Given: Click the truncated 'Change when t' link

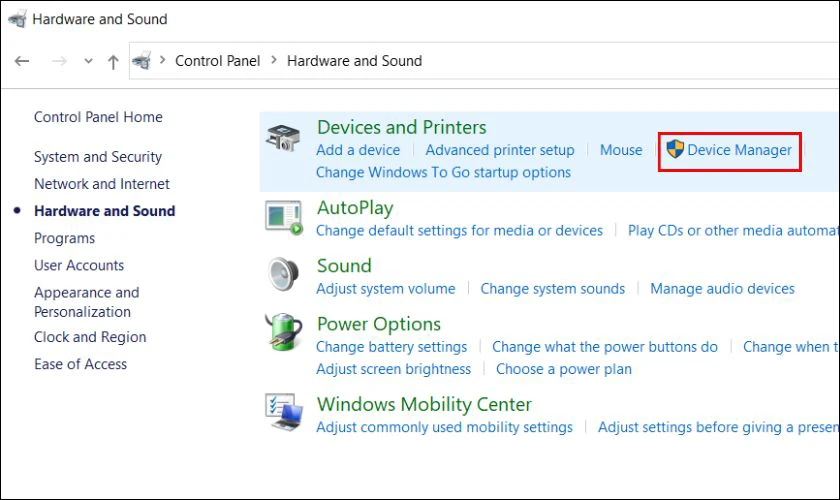Looking at the screenshot, I should [x=791, y=347].
